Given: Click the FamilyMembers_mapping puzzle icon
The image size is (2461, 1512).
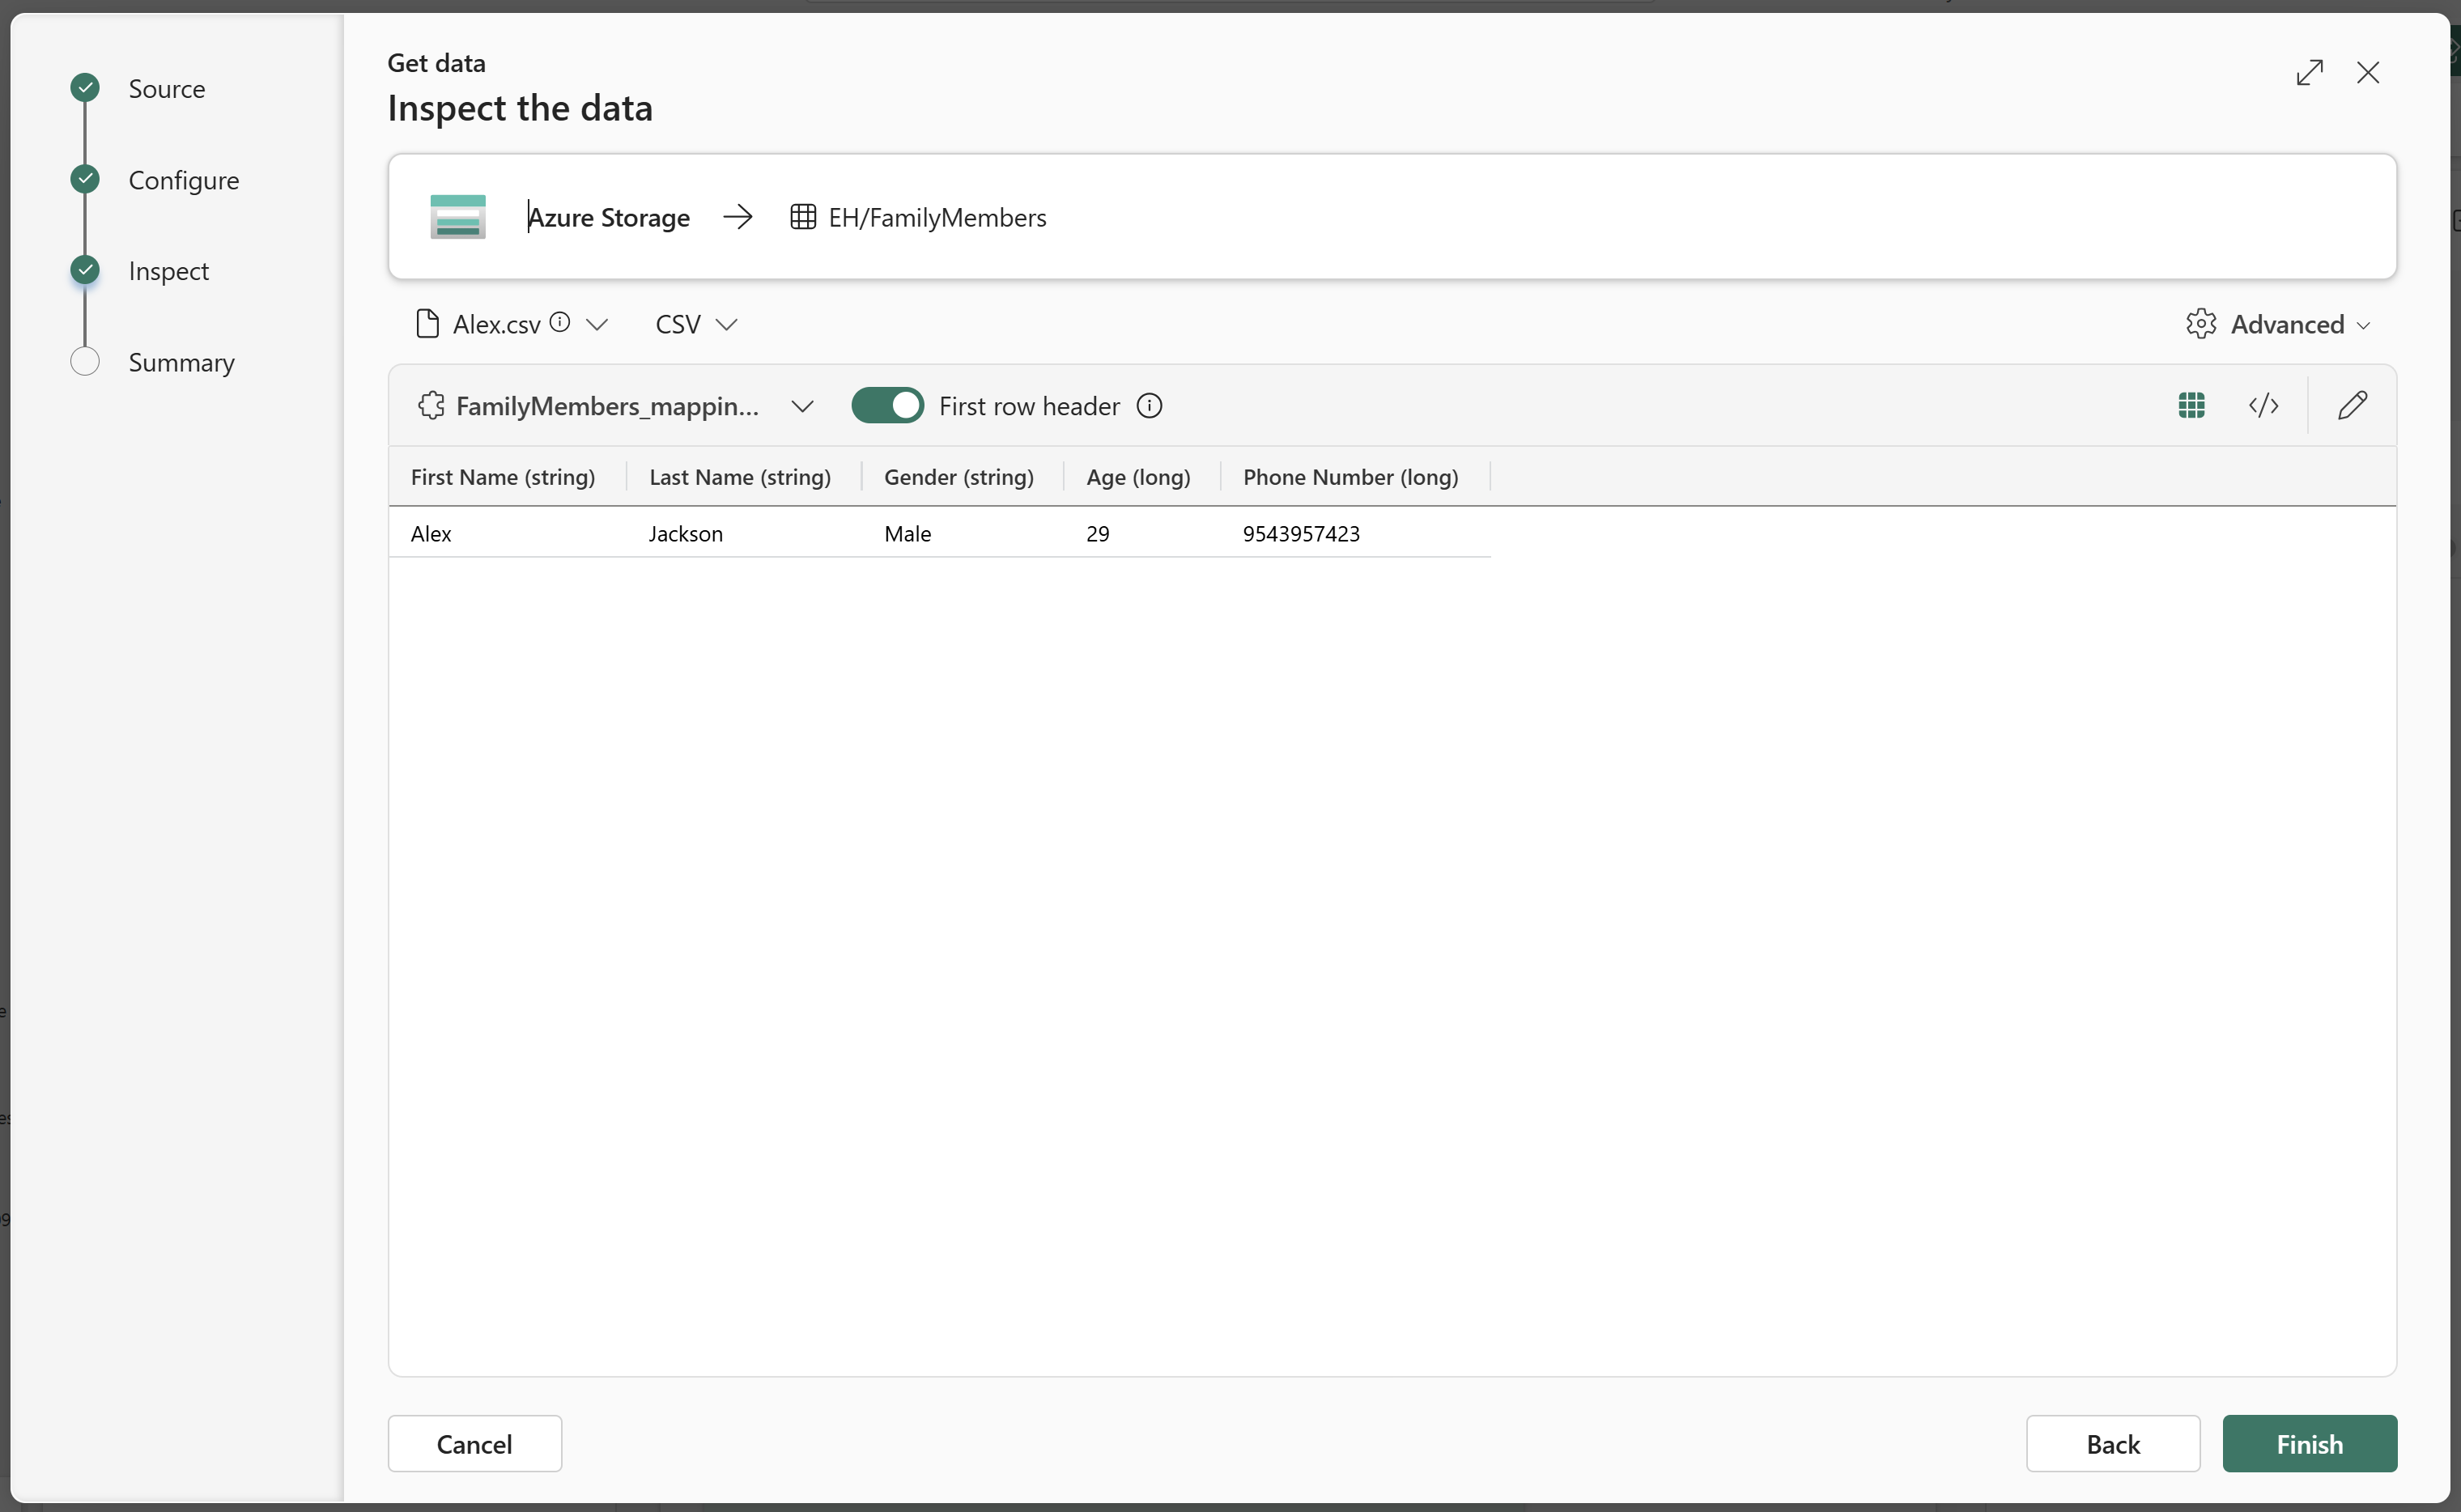Looking at the screenshot, I should (431, 405).
